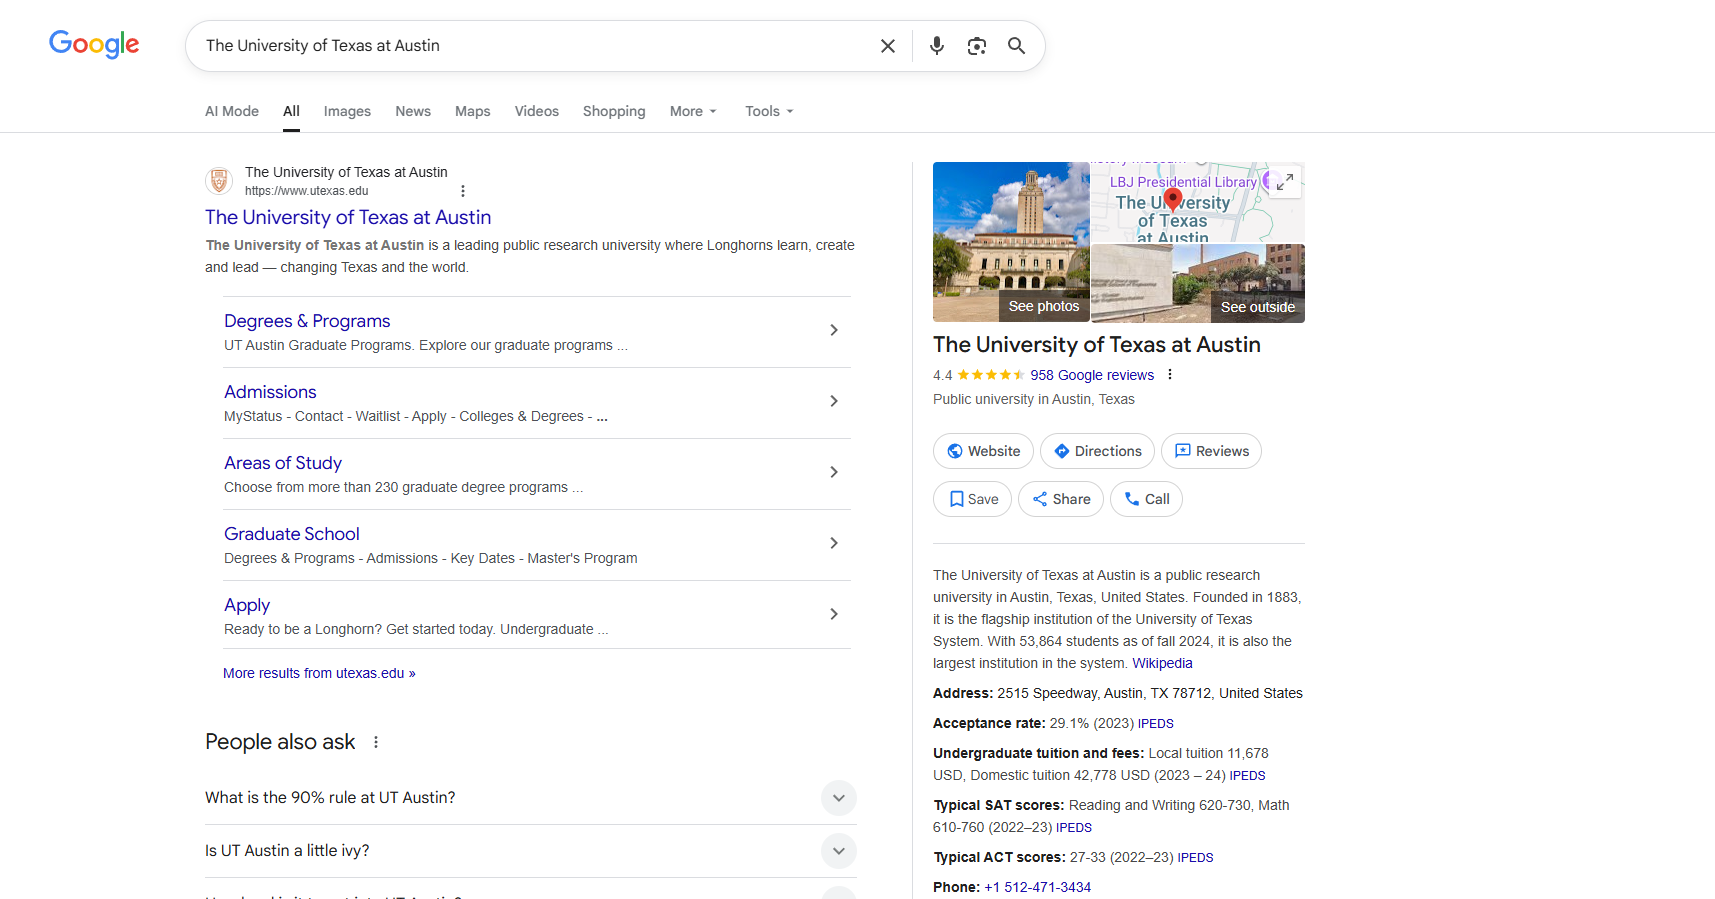The height and width of the screenshot is (899, 1715).
Task: Expand "Is UT Austin a little ivy?" question
Action: [838, 851]
